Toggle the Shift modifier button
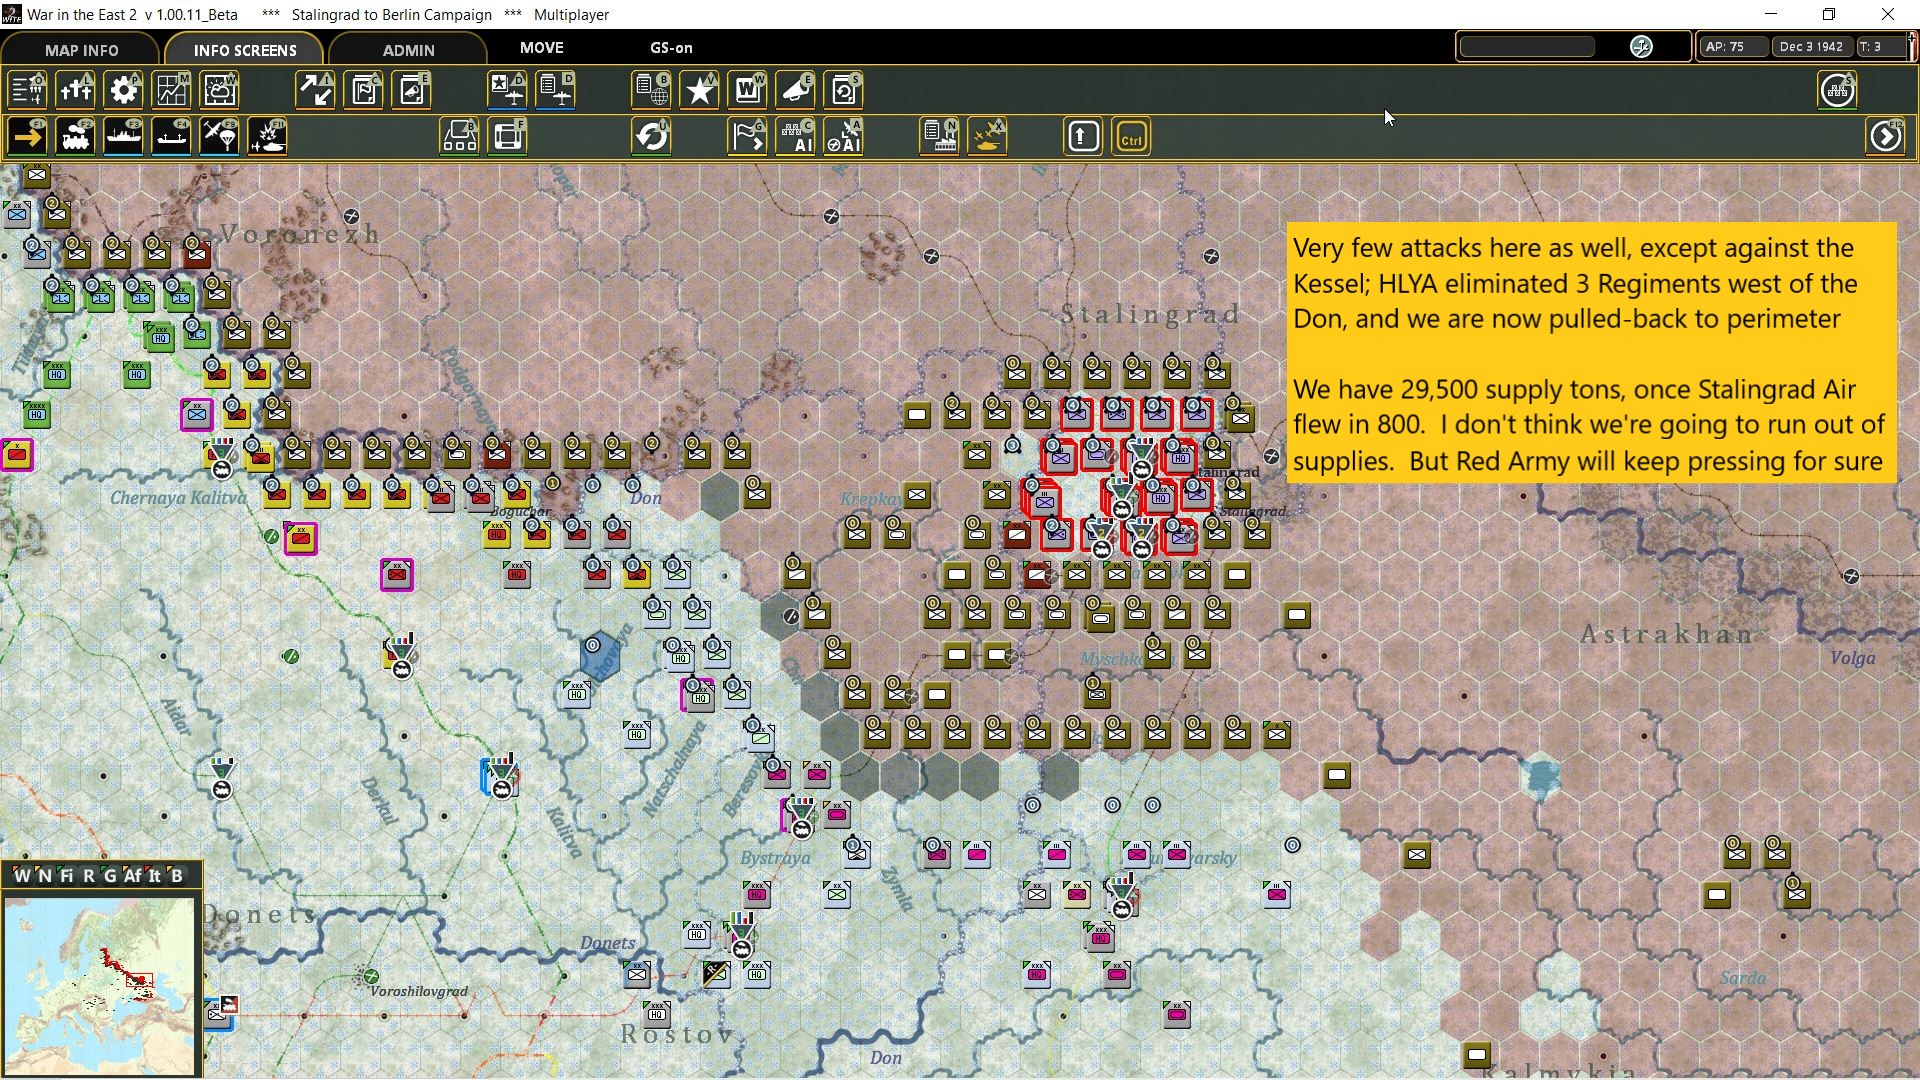The width and height of the screenshot is (1920, 1080). [x=1083, y=137]
